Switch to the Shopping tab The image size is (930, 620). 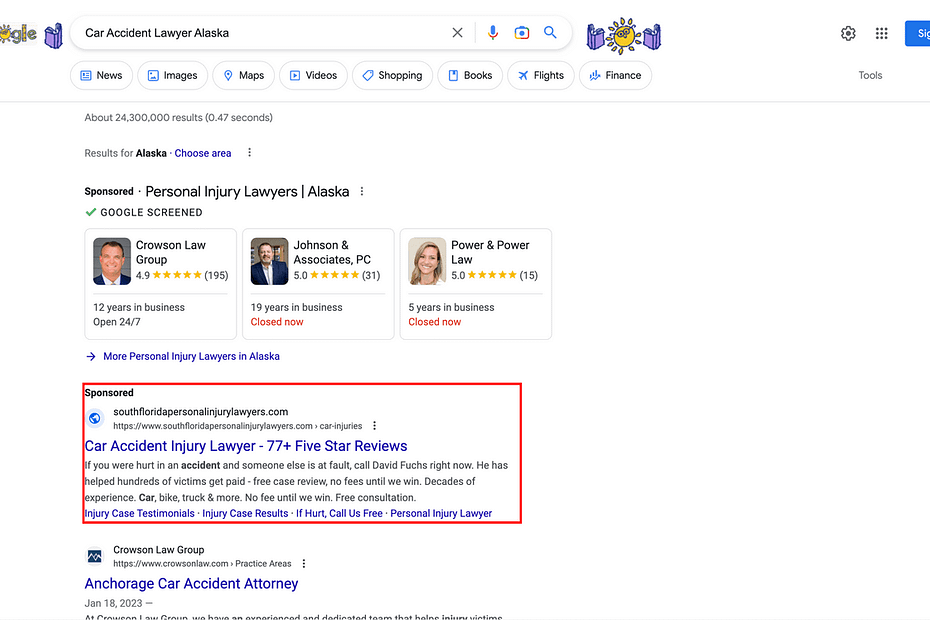pyautogui.click(x=393, y=75)
